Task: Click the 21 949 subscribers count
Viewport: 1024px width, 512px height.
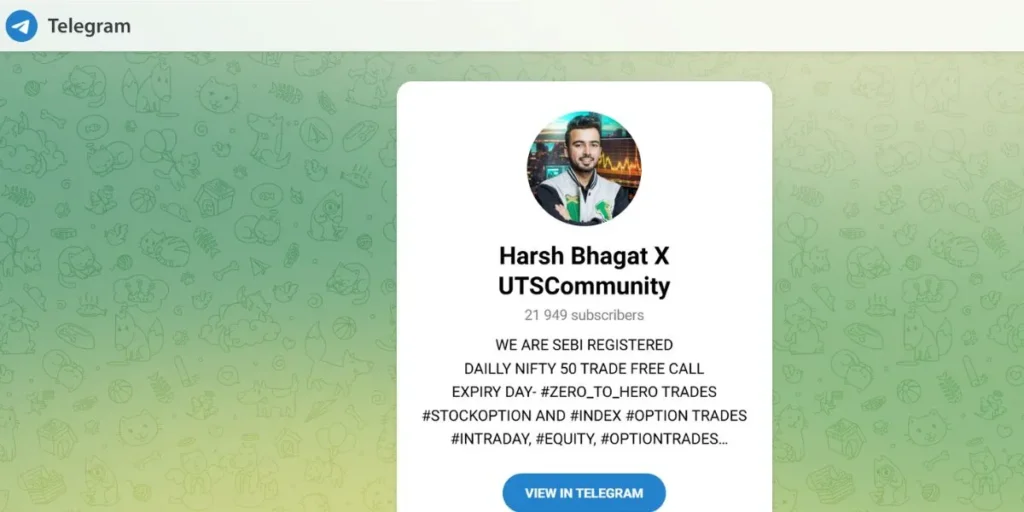Action: (x=584, y=315)
